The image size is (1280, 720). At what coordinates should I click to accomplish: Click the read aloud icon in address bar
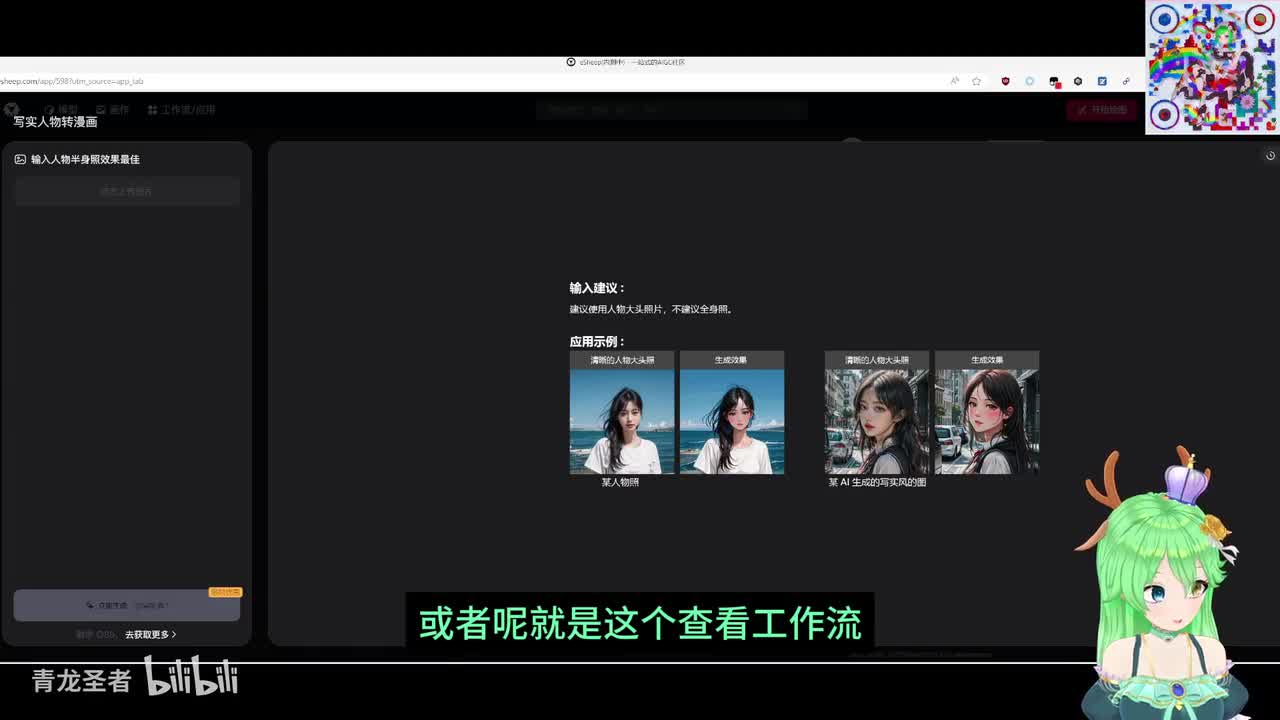tap(954, 81)
